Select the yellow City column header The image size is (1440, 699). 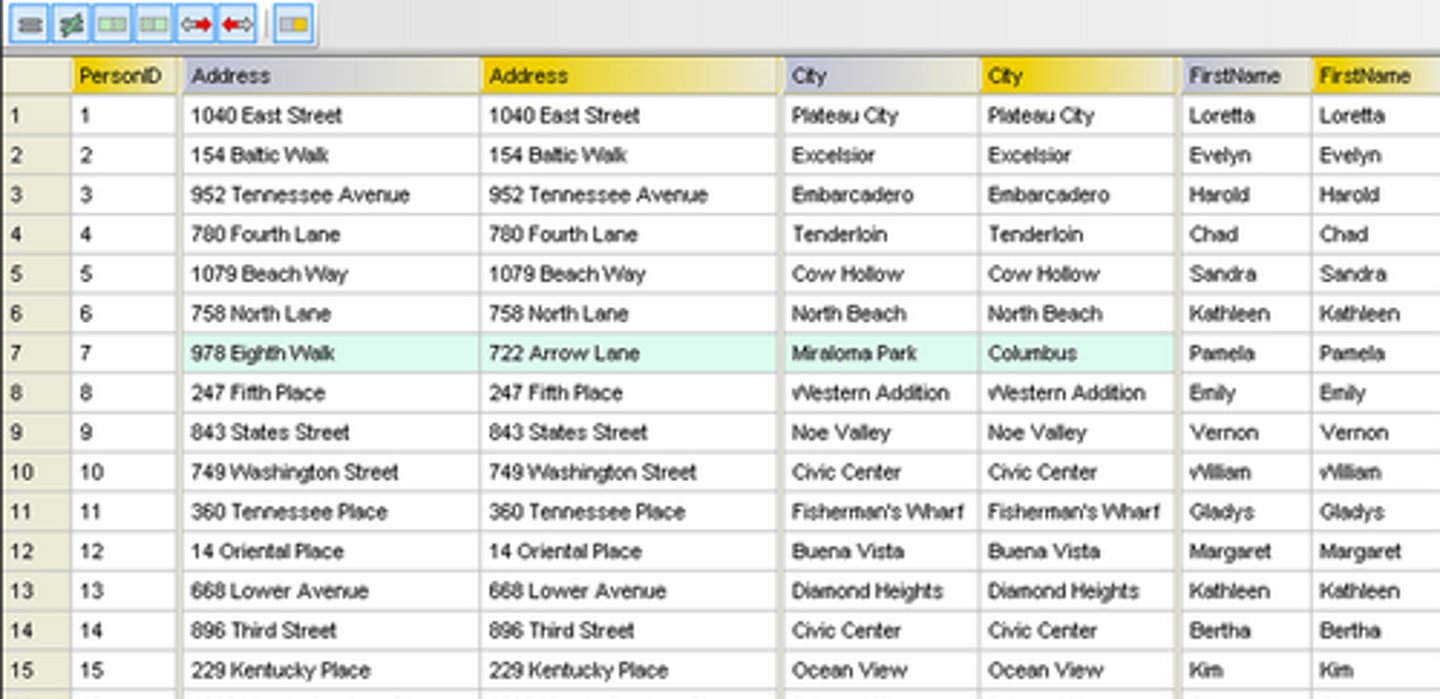[x=1076, y=76]
